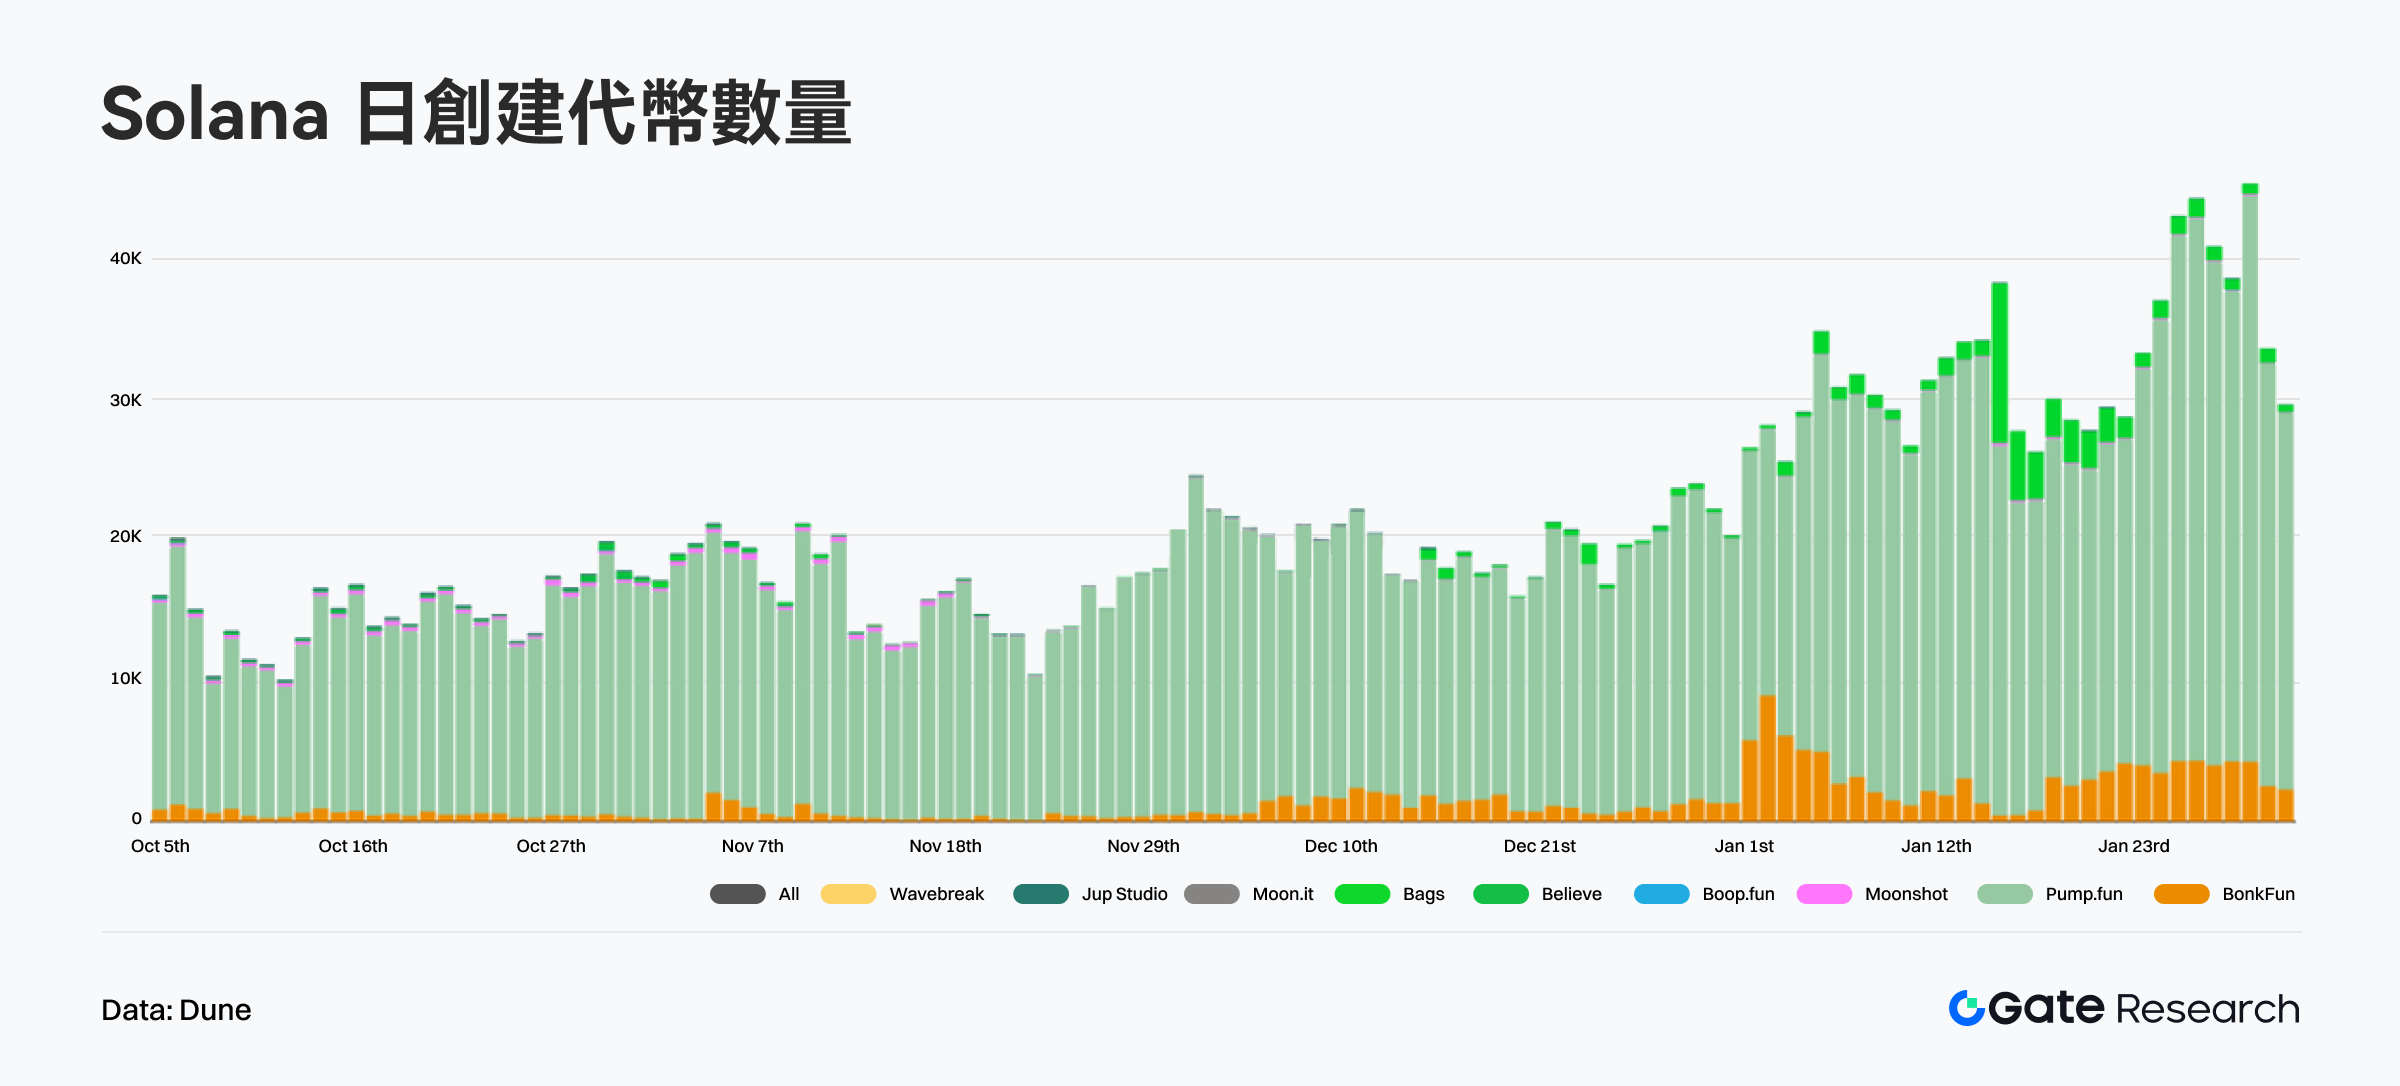Screen dimensions: 2400x1086
Task: Click the Moon.it gray legend swatch
Action: click(x=1211, y=894)
